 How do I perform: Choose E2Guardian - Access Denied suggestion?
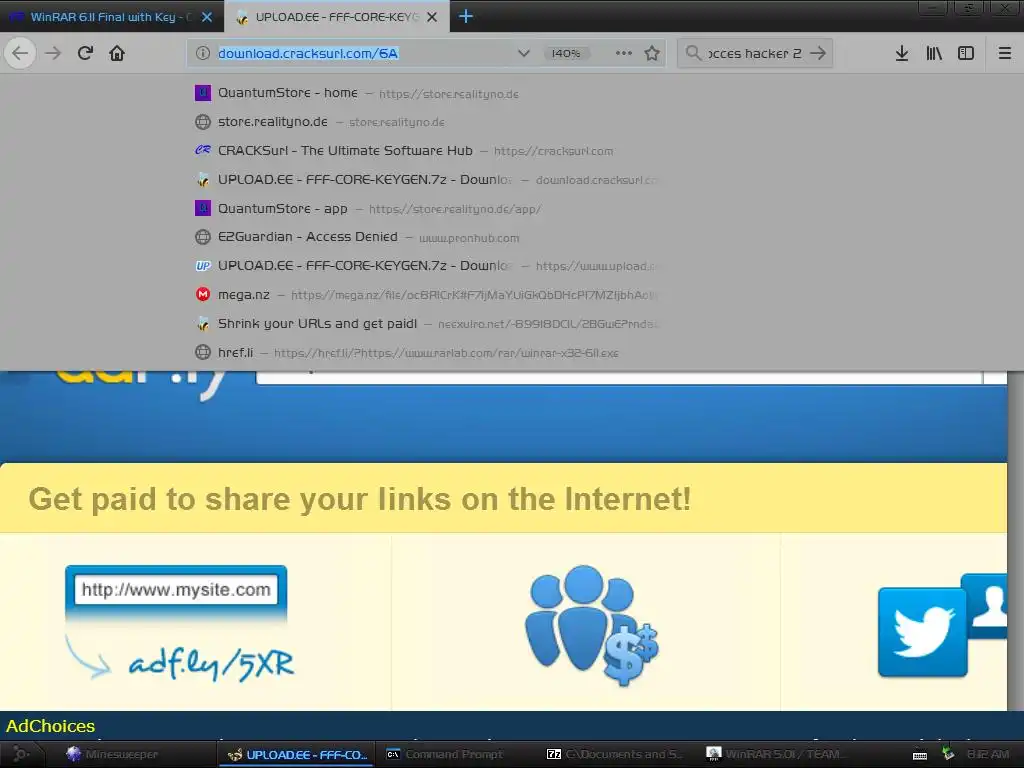click(428, 237)
